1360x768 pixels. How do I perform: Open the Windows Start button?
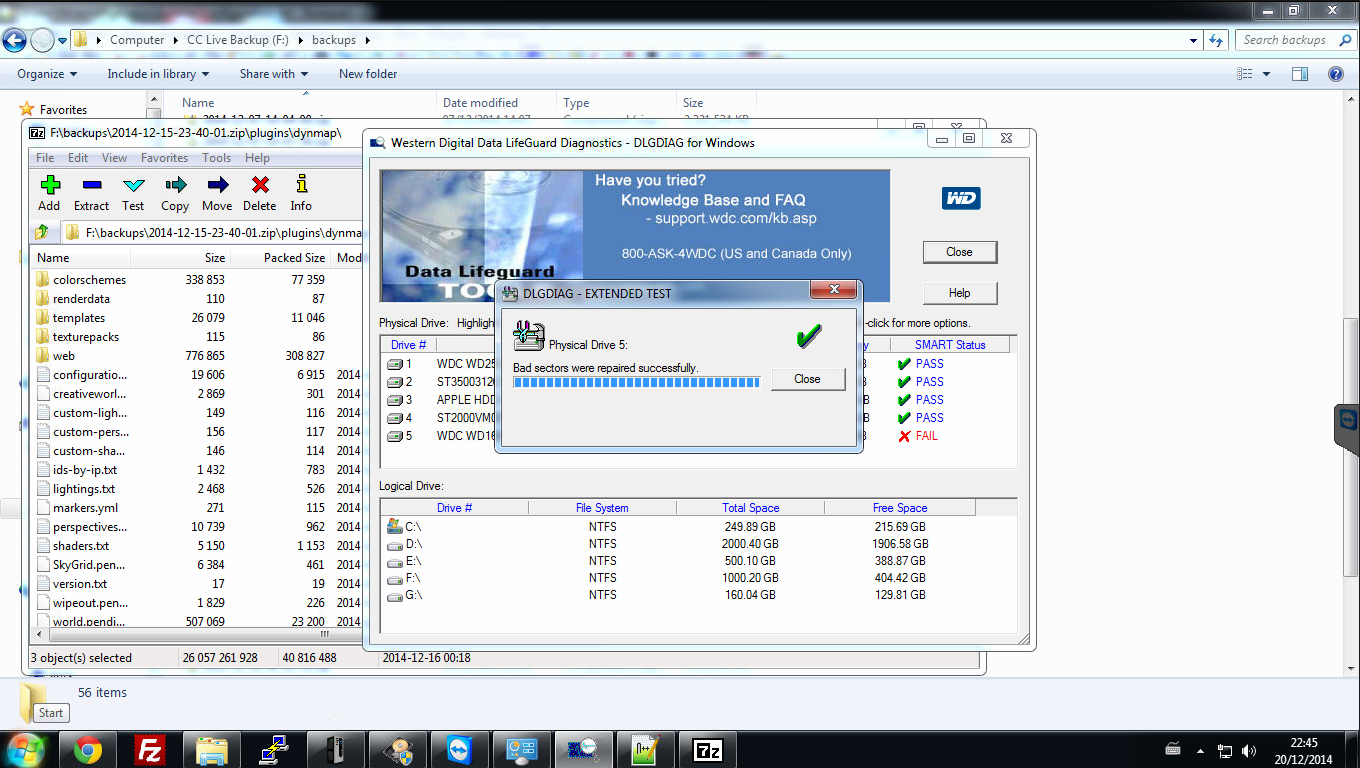click(25, 749)
